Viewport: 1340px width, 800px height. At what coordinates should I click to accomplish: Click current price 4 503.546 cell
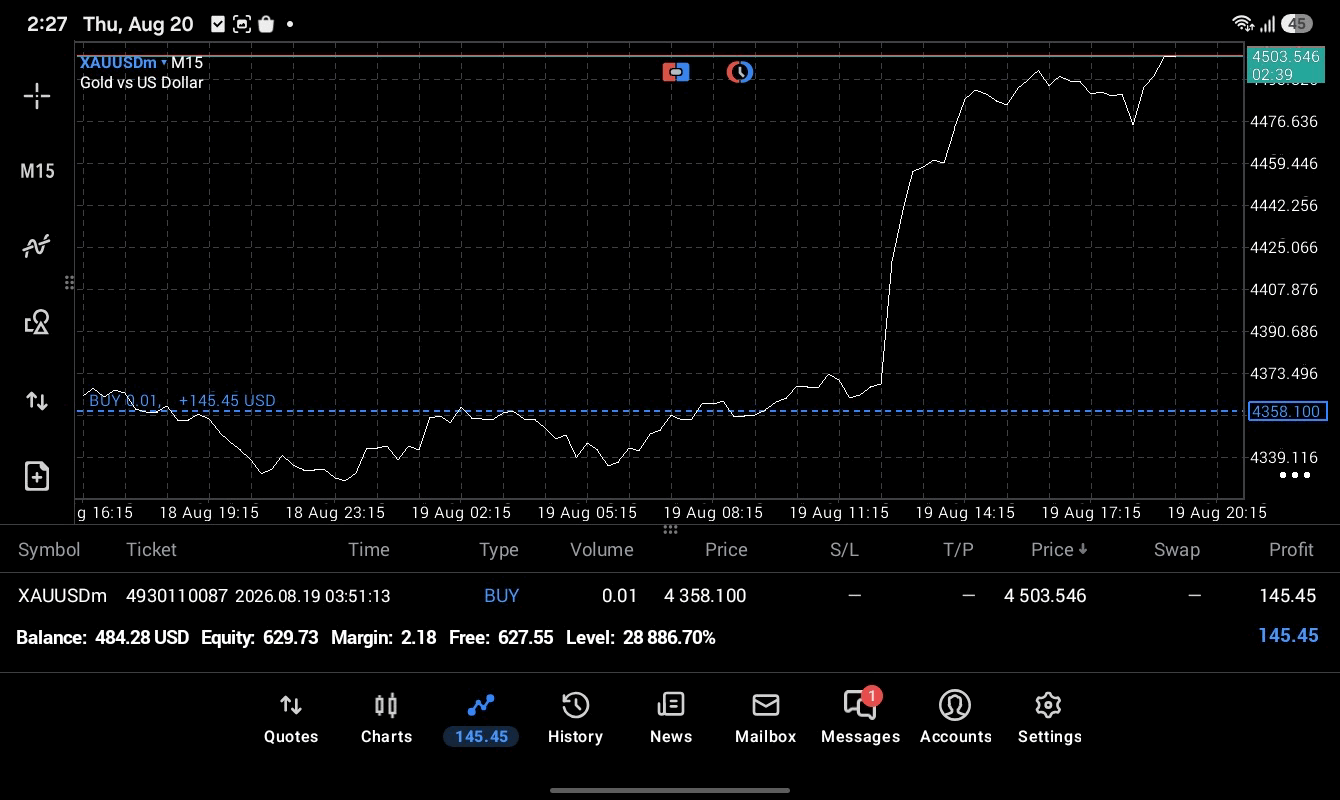pos(1045,596)
